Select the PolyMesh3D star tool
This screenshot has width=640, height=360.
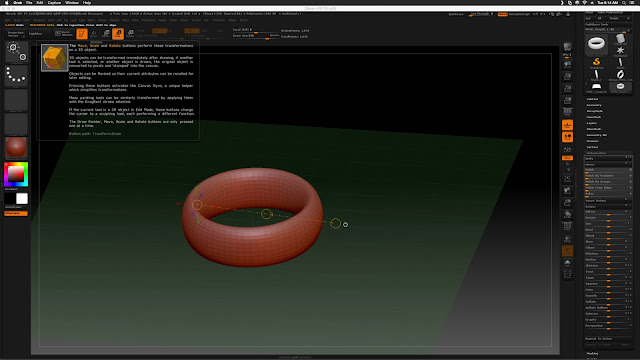pos(620,51)
